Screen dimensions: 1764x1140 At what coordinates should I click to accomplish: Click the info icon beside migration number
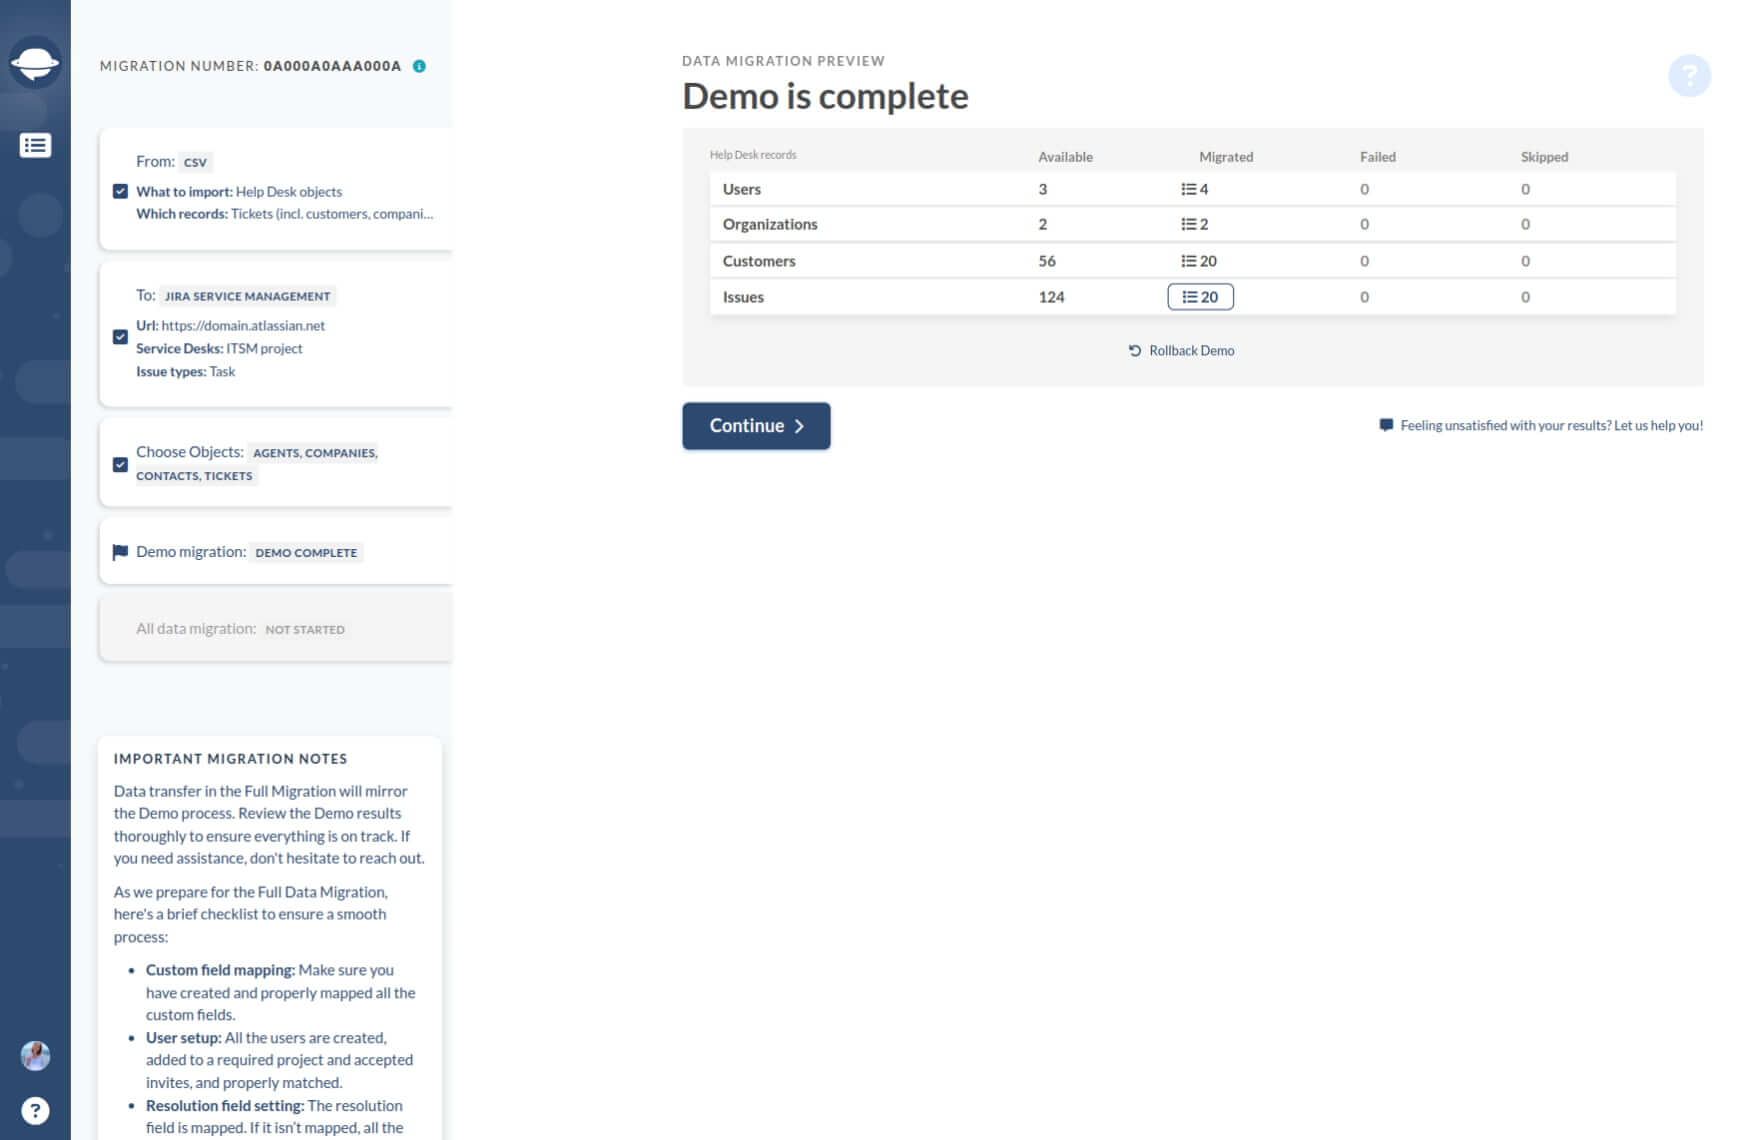tap(419, 66)
